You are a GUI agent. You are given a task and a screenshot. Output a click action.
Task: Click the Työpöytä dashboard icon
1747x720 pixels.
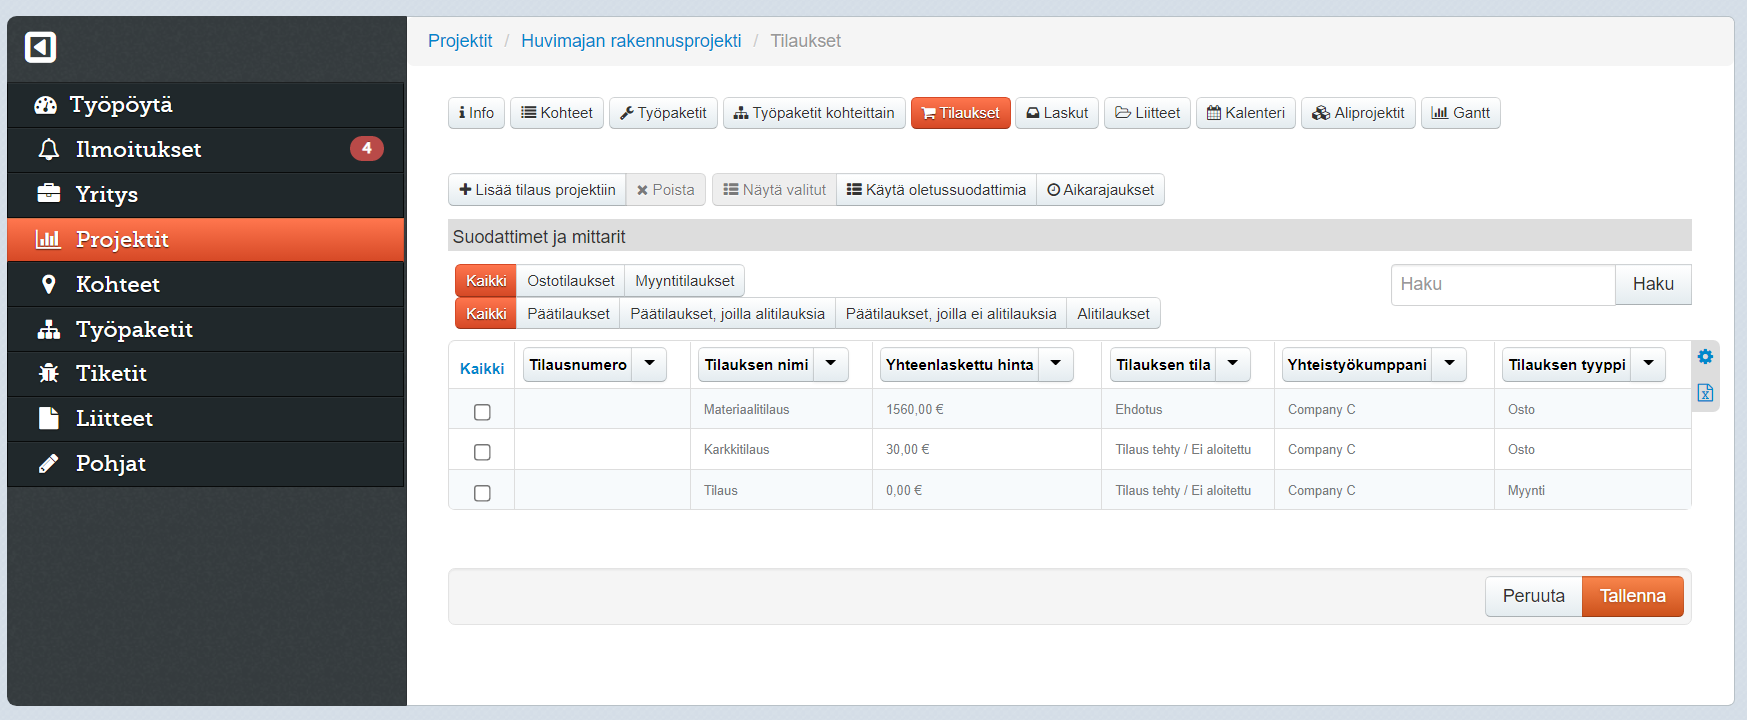[x=45, y=105]
